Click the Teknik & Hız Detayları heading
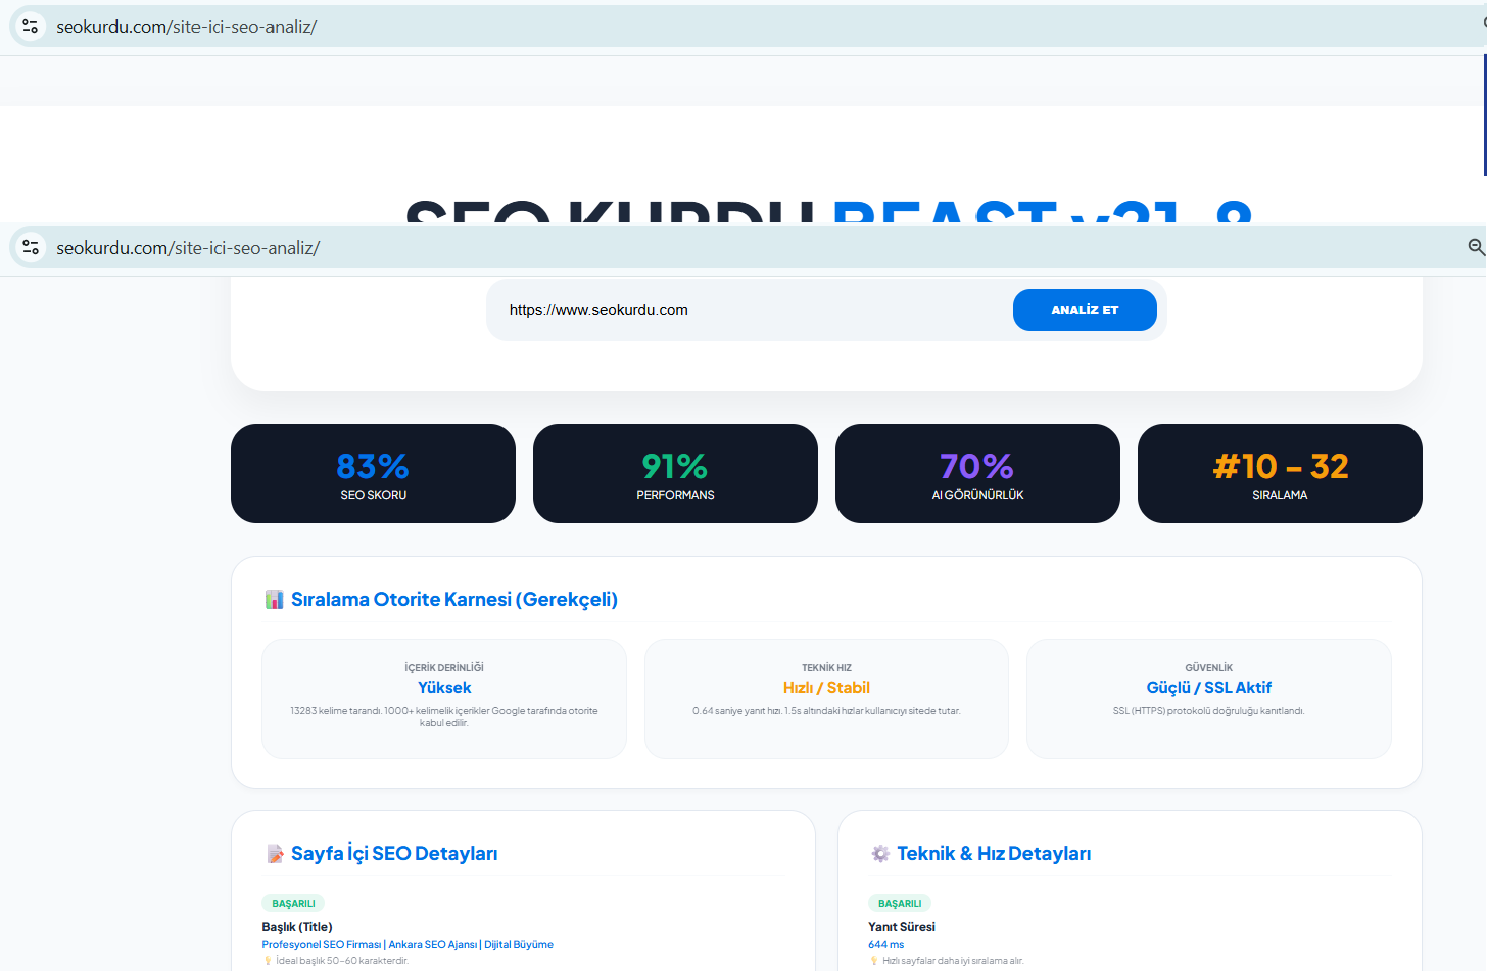 [x=994, y=853]
